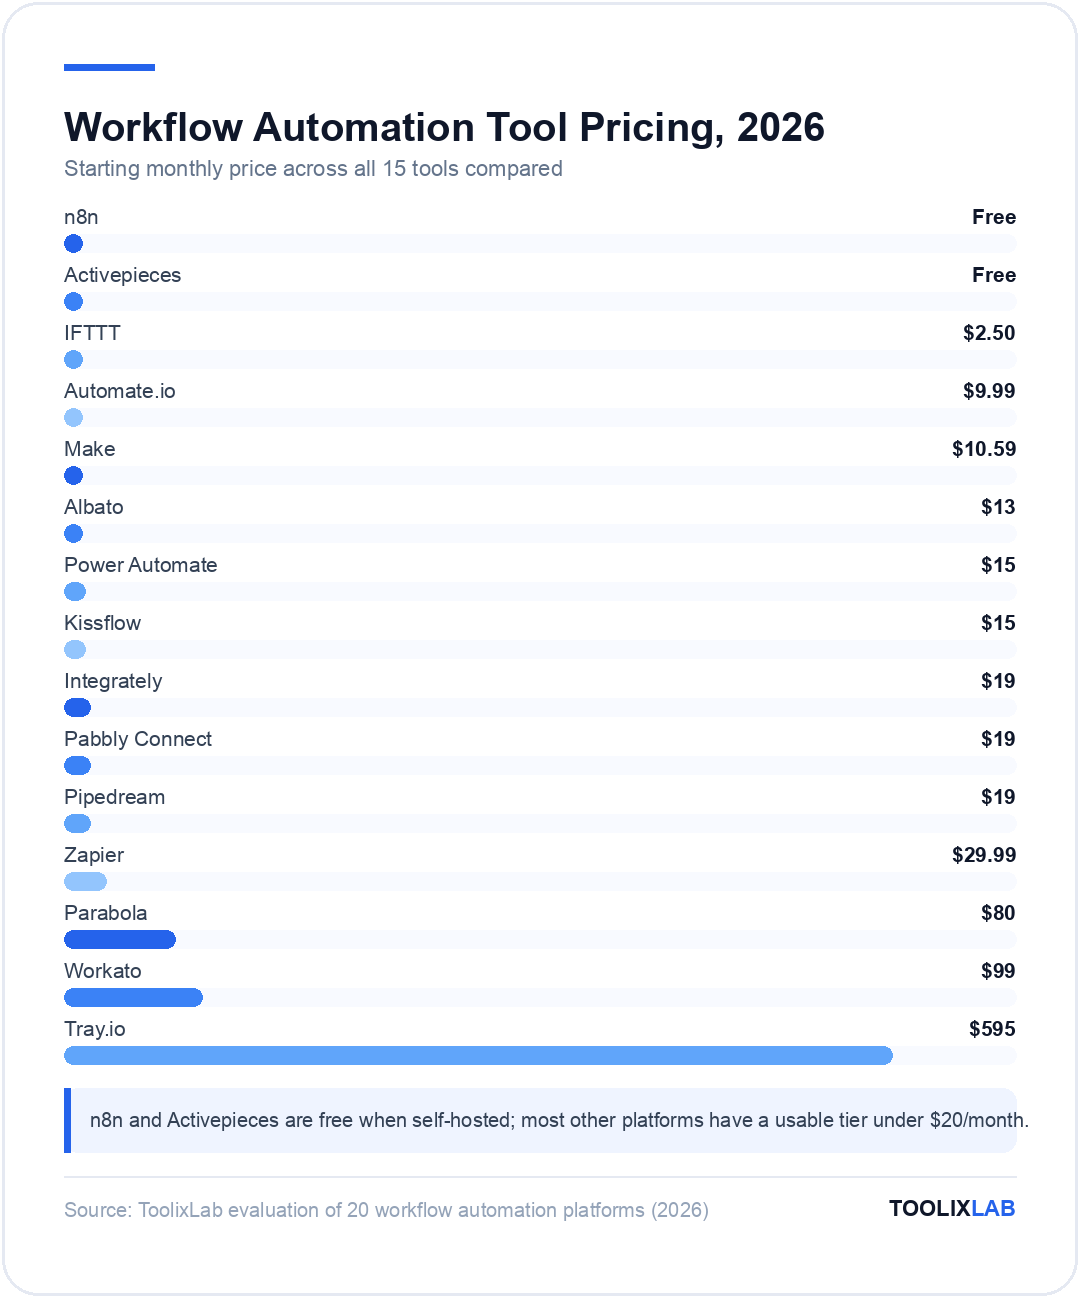
Task: Click the Workato price bar
Action: point(133,998)
